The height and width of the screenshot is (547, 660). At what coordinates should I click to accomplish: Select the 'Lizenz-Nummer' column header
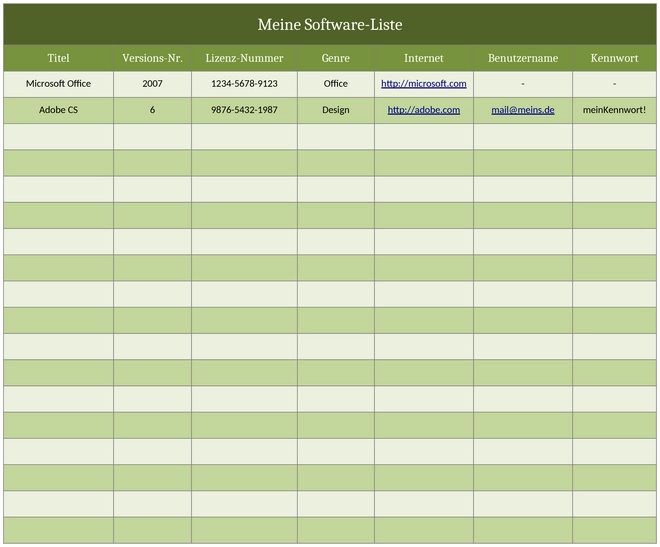[244, 58]
